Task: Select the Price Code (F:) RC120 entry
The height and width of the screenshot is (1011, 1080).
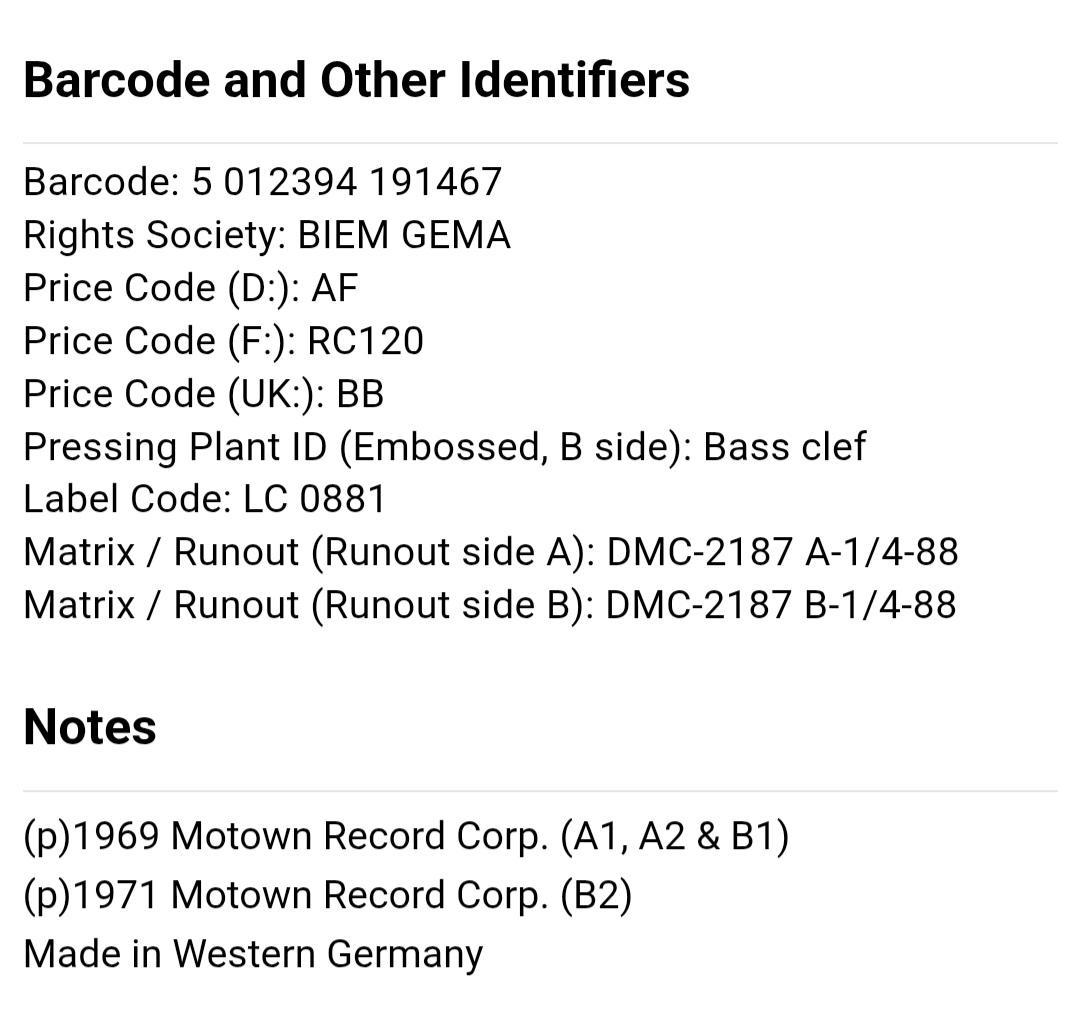Action: [x=224, y=341]
